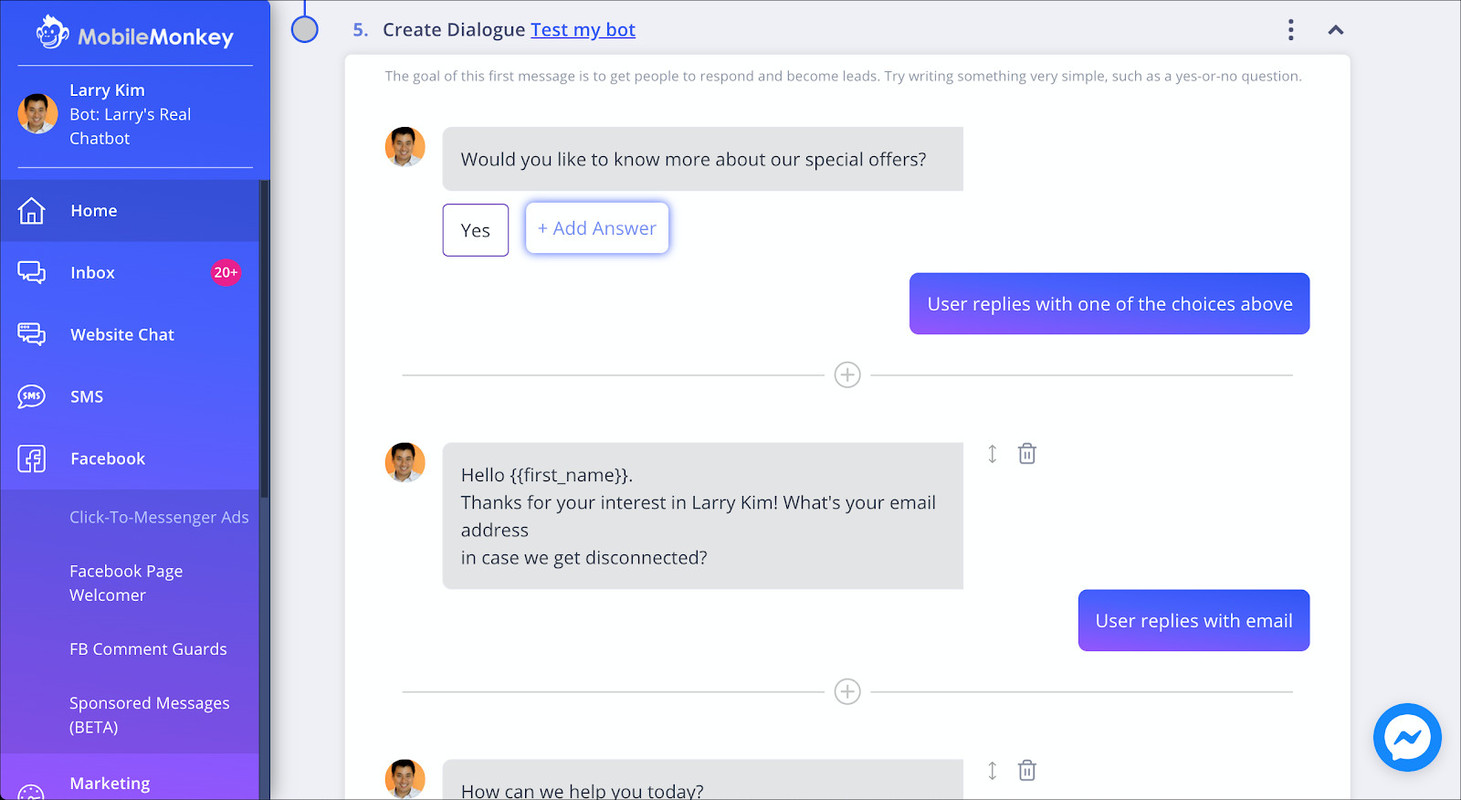Open "Facebook Page Welcomer"

pyautogui.click(x=126, y=583)
